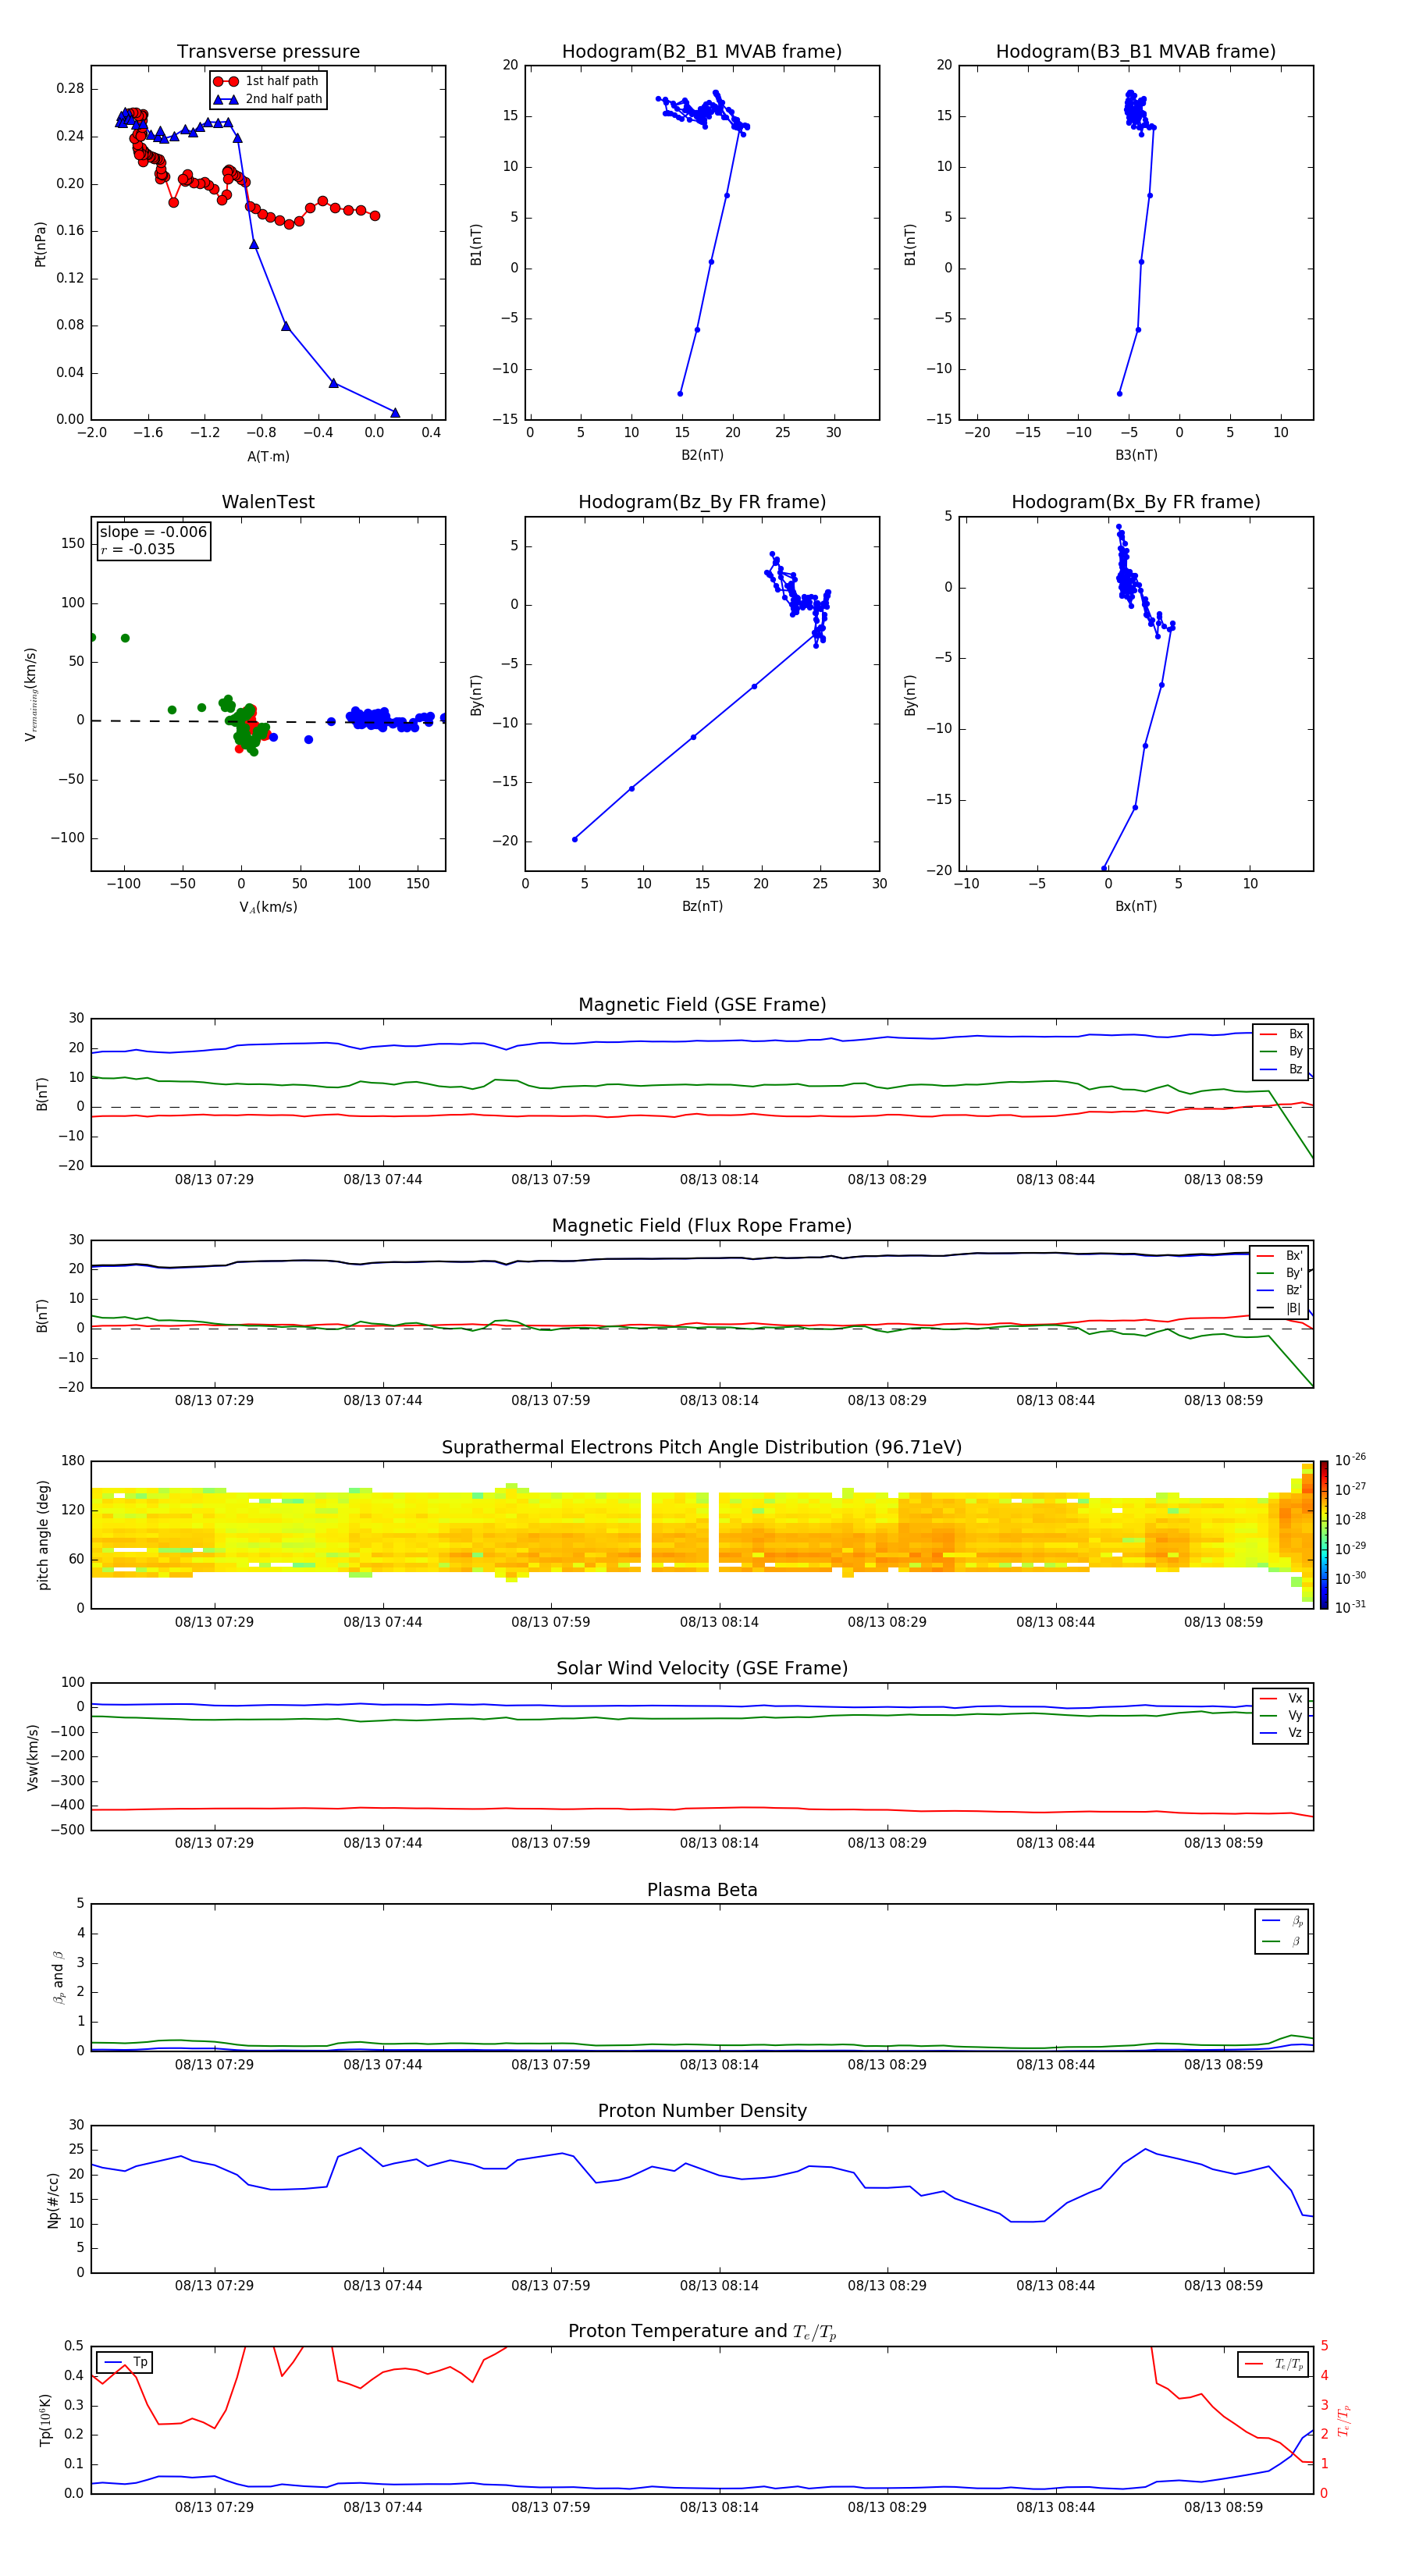Select 'Vz' in solar wind legend
This screenshot has height=2576, width=1405.
[1281, 1733]
